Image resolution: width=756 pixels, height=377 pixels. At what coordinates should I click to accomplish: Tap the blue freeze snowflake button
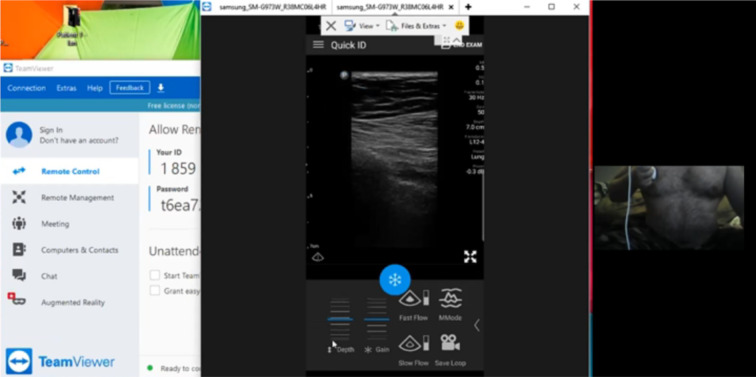click(x=395, y=280)
